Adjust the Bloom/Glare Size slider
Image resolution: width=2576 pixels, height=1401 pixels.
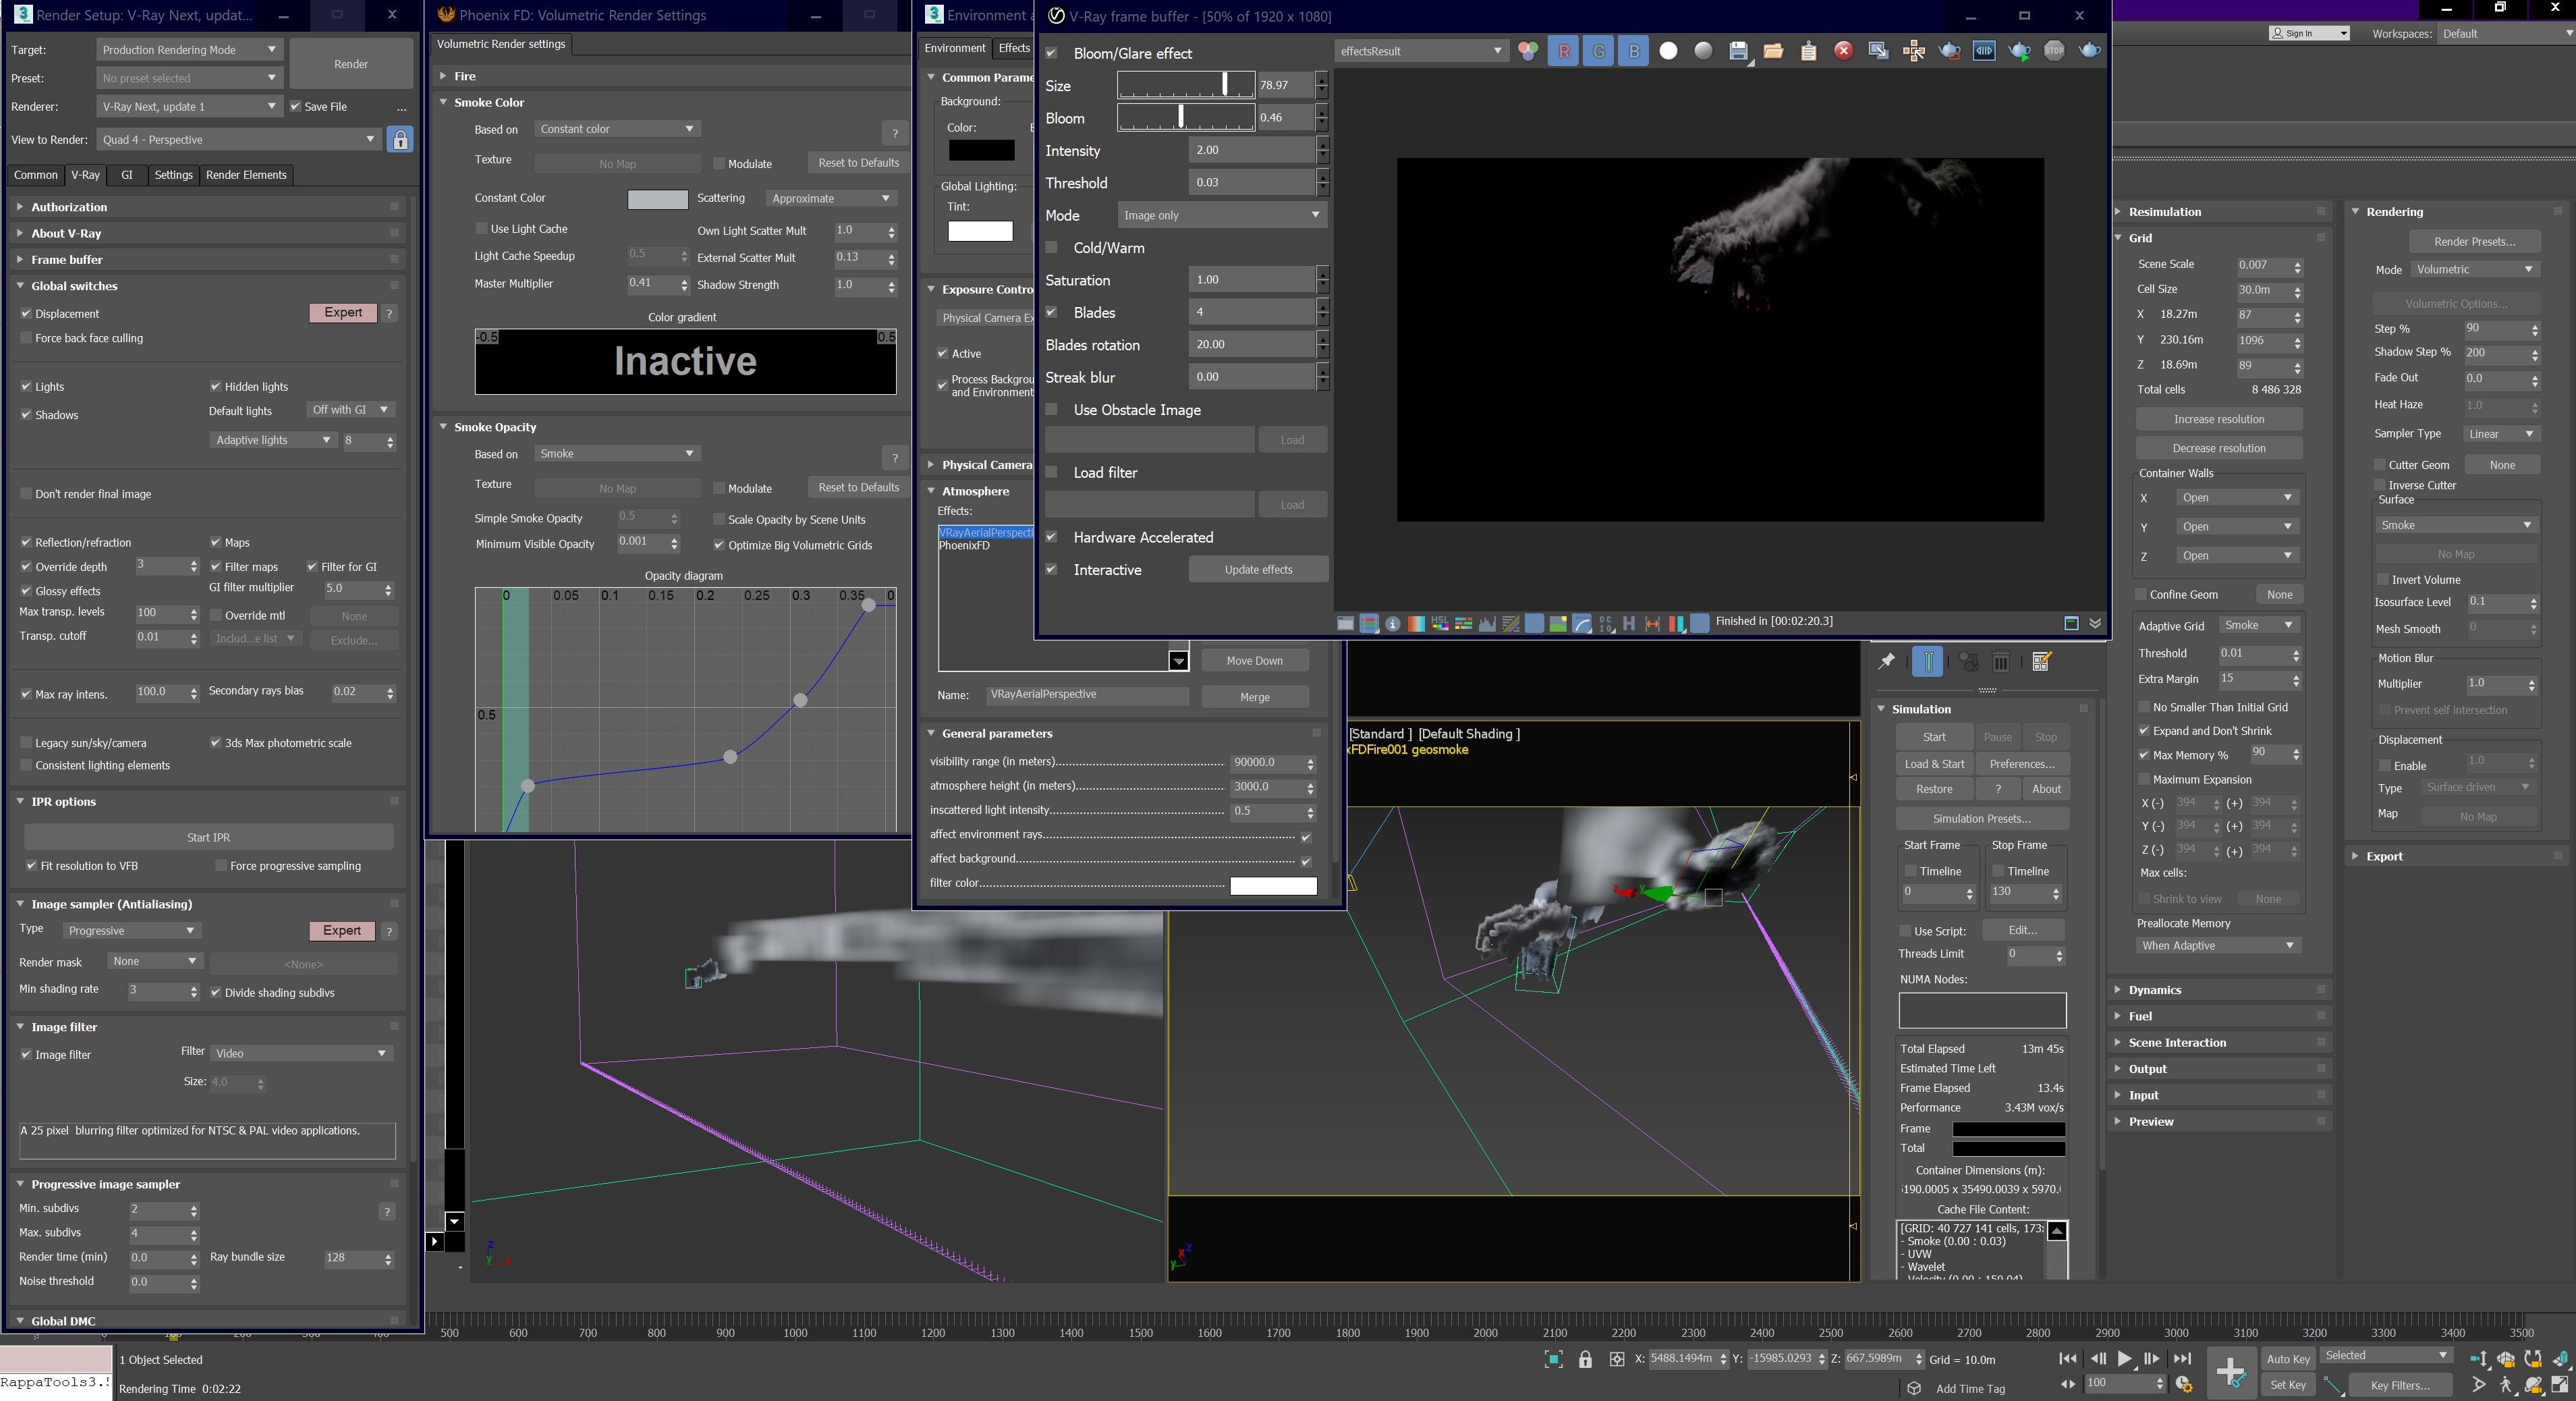1186,86
